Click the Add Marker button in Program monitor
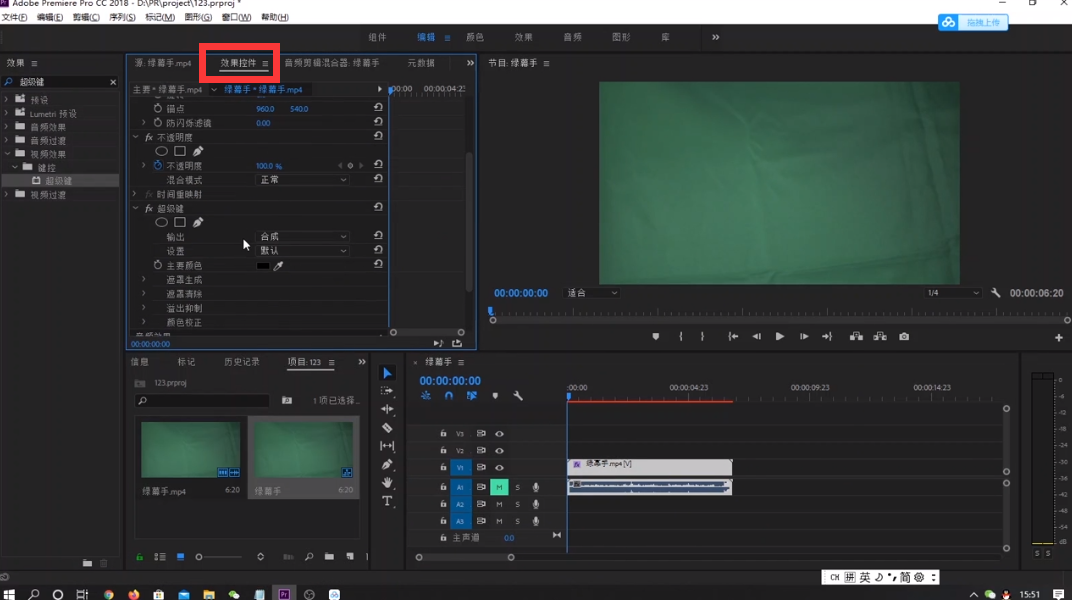Viewport: 1072px width, 600px height. click(656, 336)
